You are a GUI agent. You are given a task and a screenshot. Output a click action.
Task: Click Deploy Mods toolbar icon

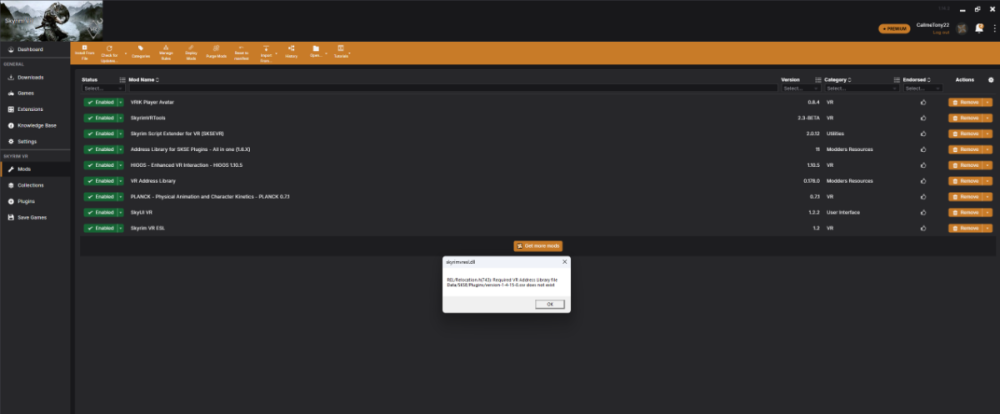click(191, 53)
